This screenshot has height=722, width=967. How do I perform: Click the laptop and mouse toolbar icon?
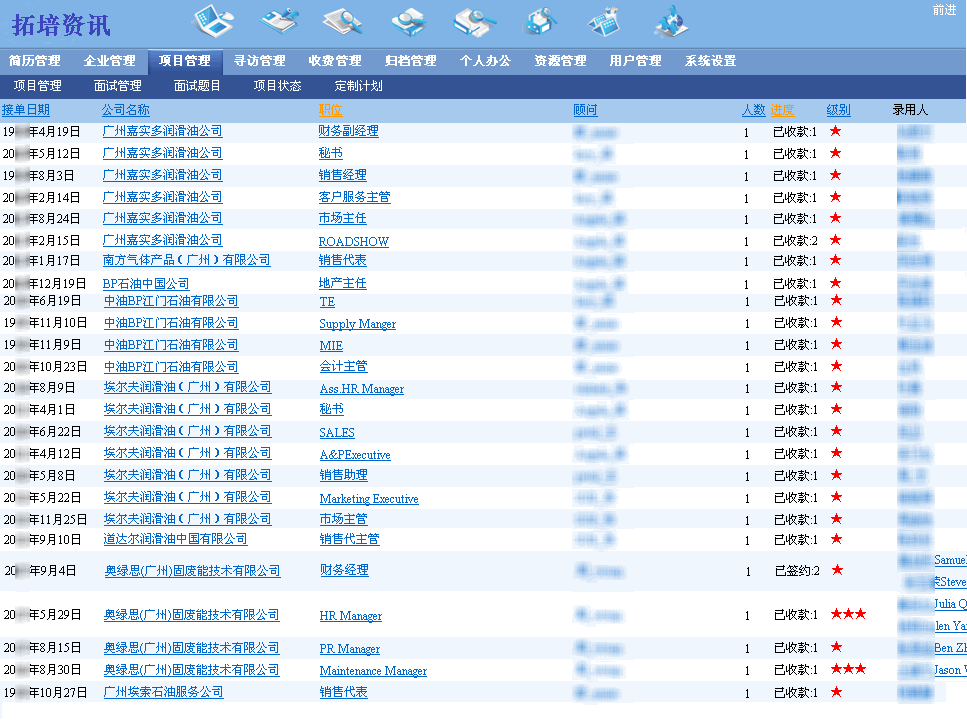[213, 20]
